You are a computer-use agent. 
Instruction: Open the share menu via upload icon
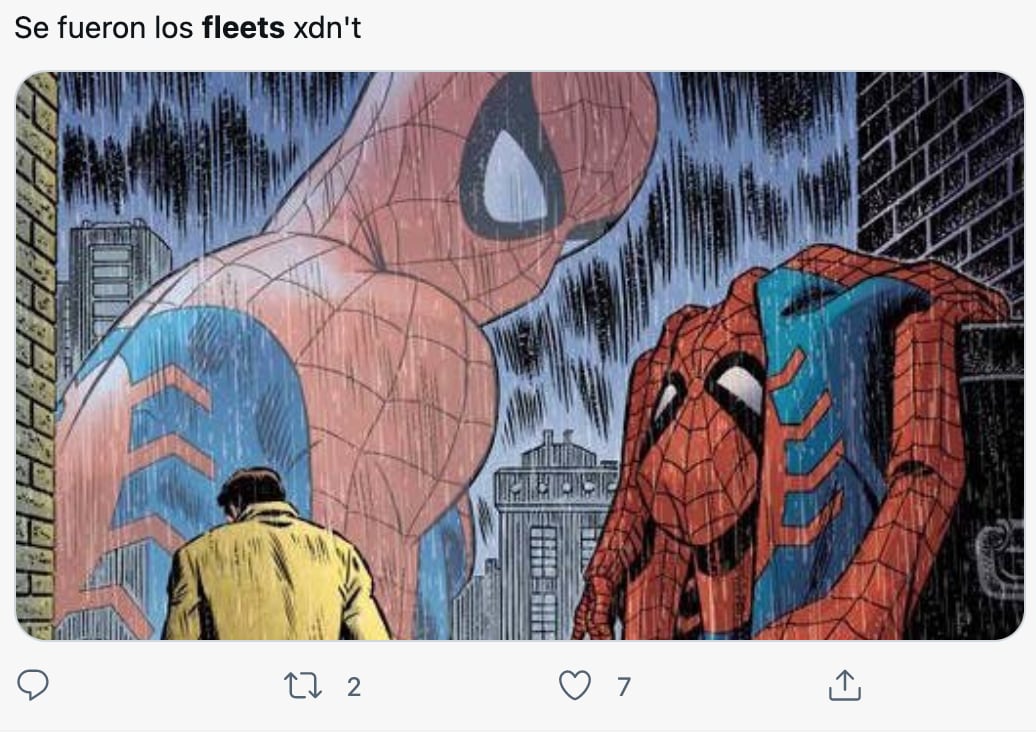point(844,686)
